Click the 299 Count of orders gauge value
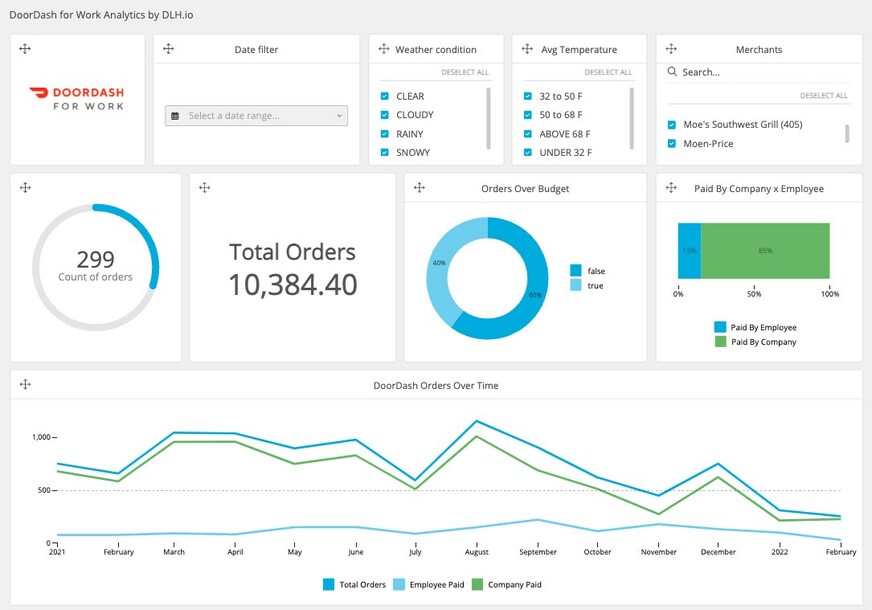This screenshot has width=872, height=610. [x=96, y=260]
